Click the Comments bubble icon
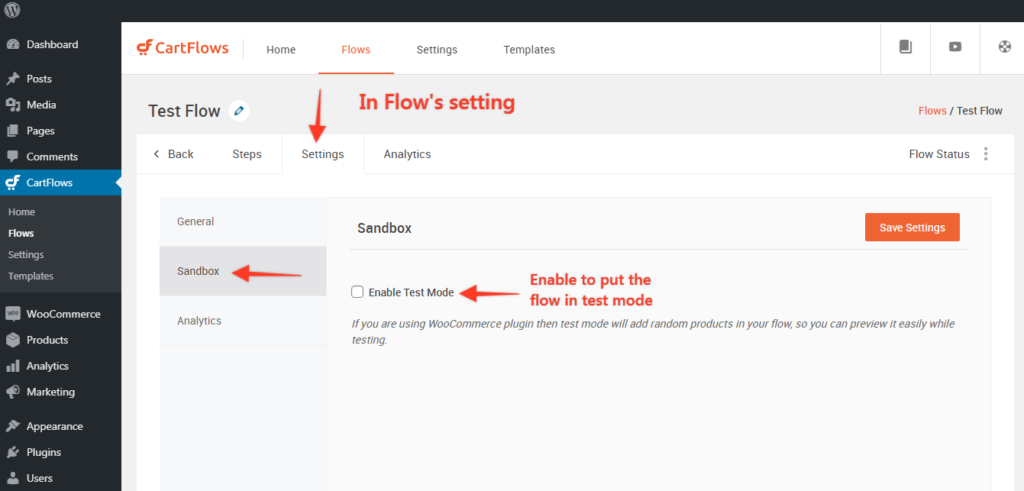This screenshot has width=1024, height=491. [x=12, y=157]
